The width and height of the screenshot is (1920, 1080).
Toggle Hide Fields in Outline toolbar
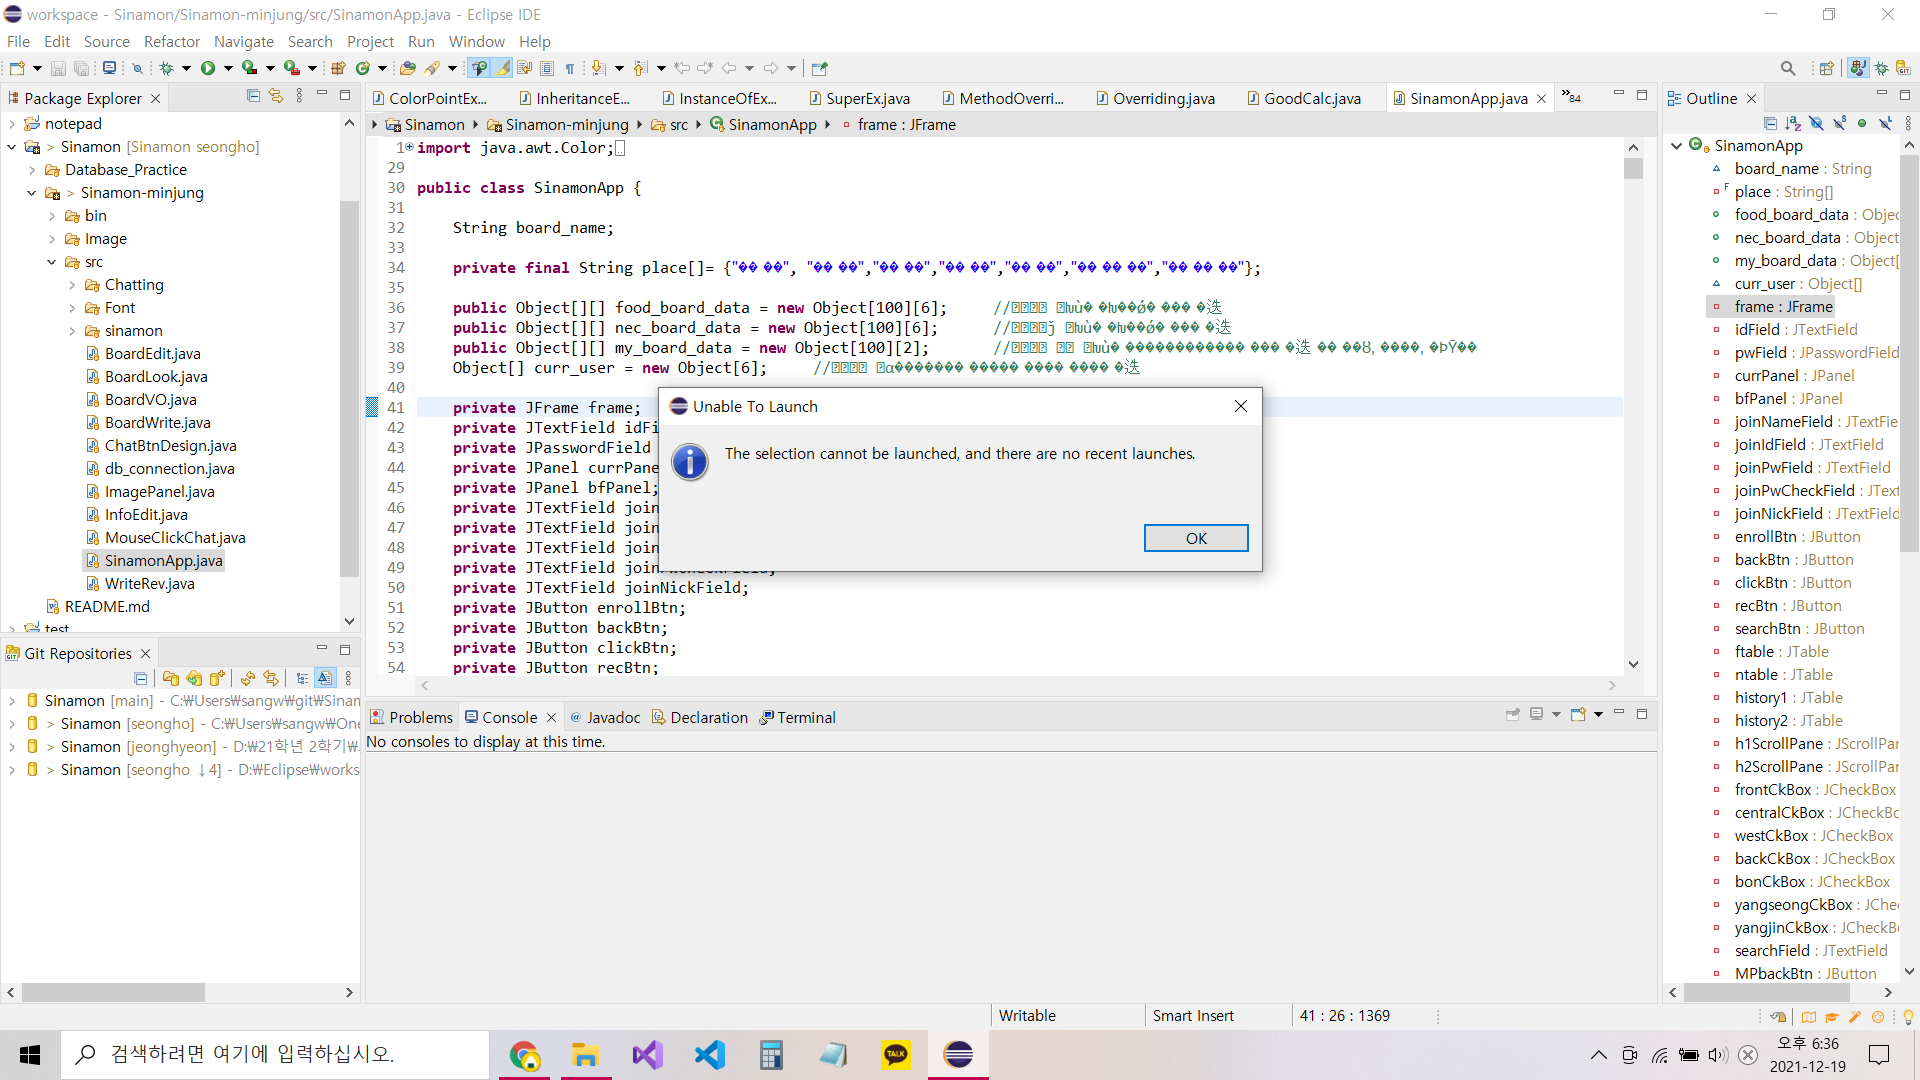(x=1816, y=123)
